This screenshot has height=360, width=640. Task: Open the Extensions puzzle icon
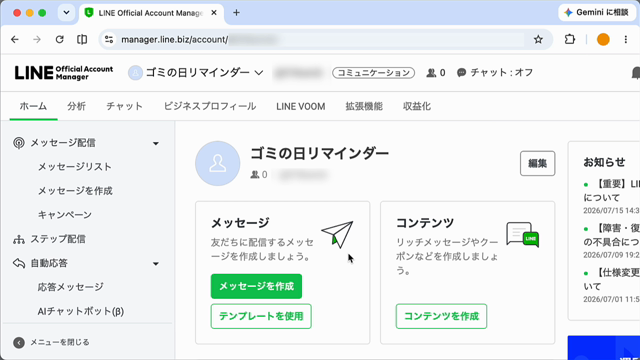point(569,40)
